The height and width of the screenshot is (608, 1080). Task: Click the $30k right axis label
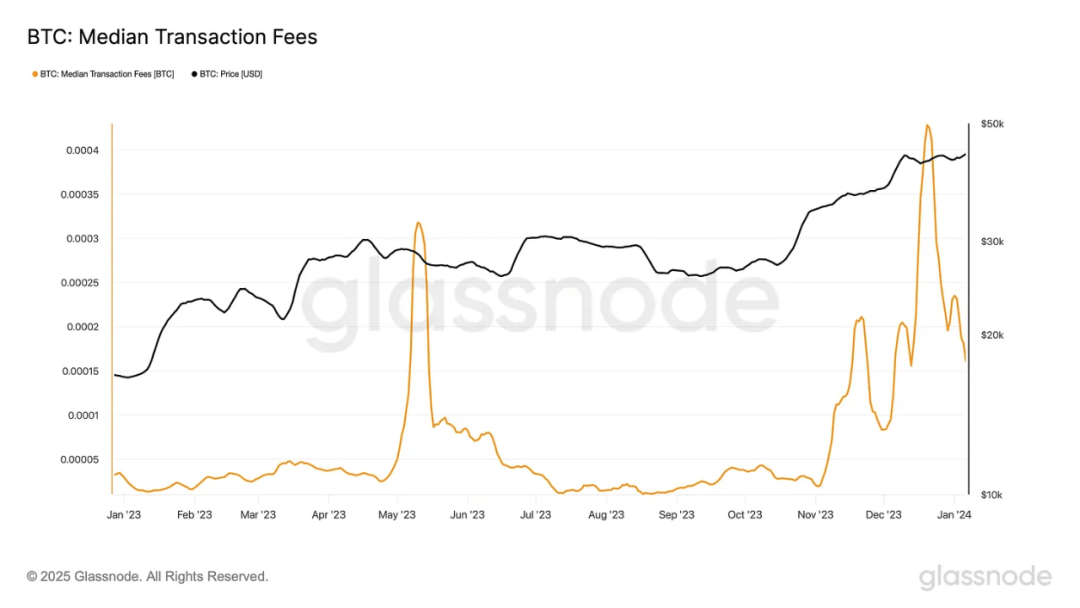click(993, 242)
